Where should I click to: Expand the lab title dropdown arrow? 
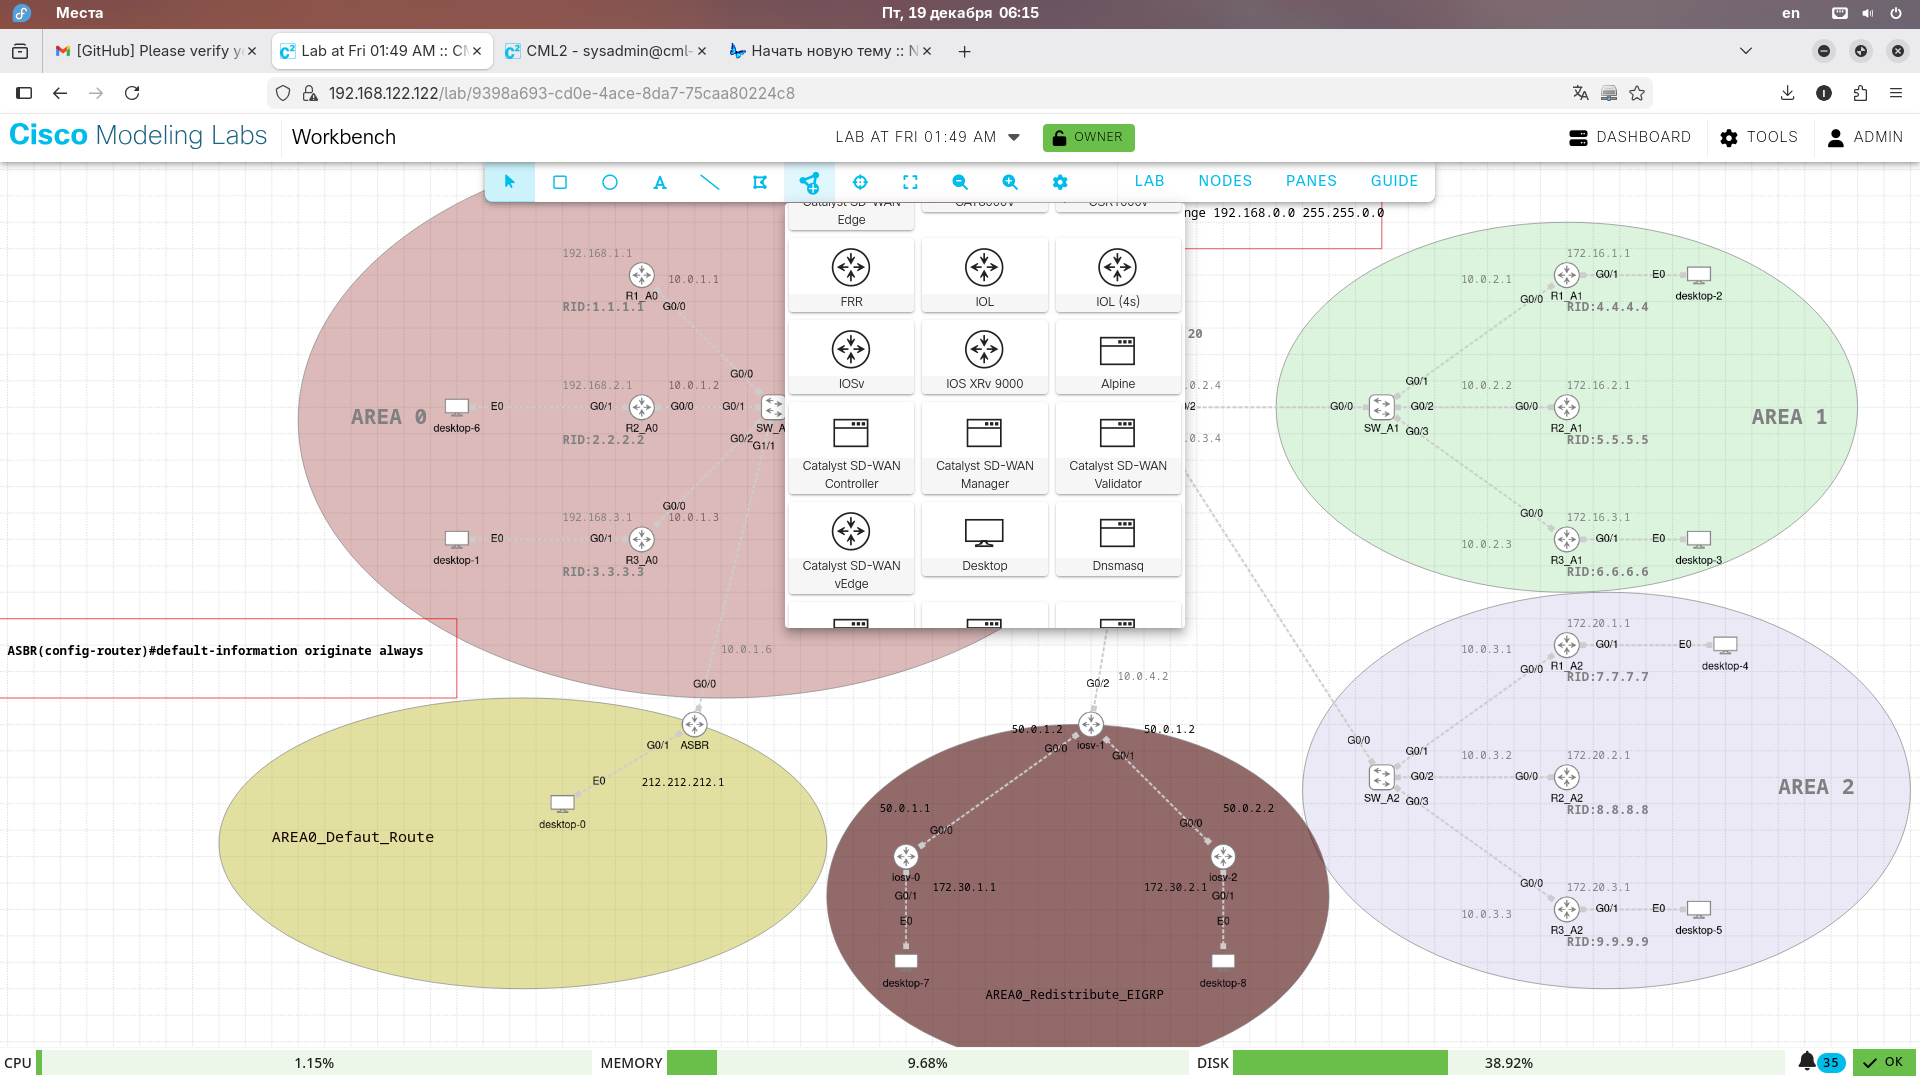tap(1014, 137)
